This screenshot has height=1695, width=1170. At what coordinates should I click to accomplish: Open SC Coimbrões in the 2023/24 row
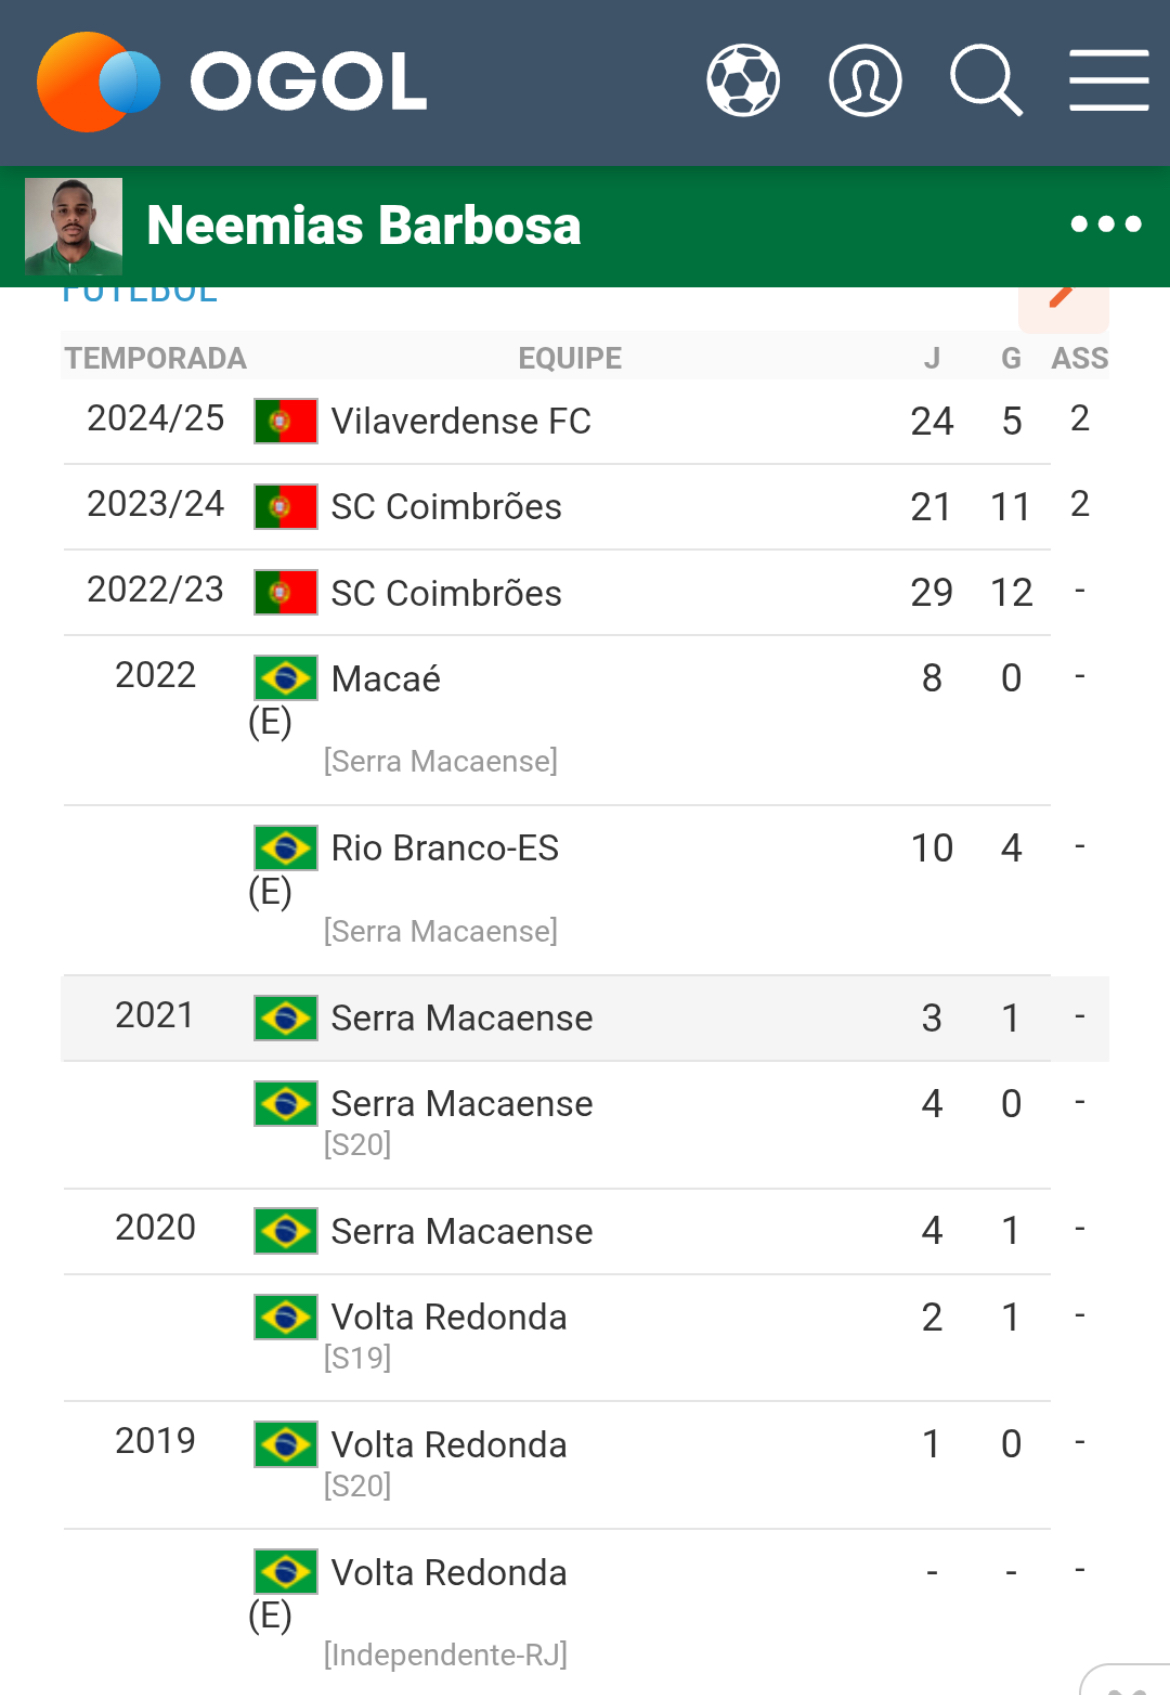tap(446, 507)
